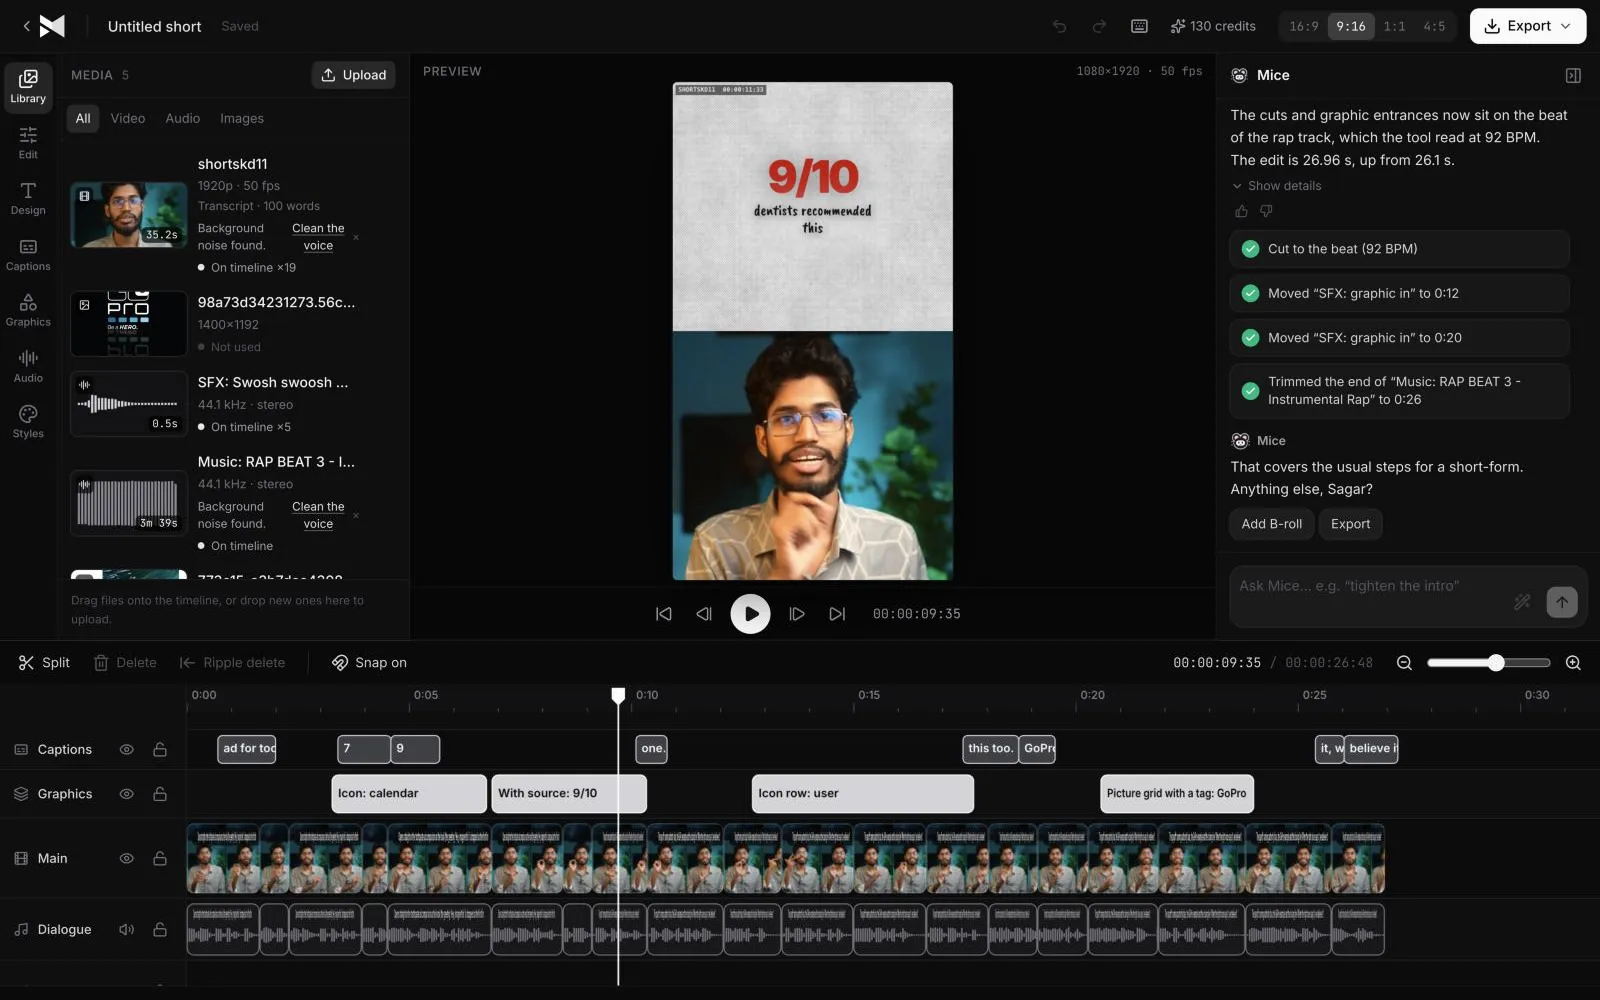Mute the Dialogue track
This screenshot has height=1000, width=1600.
127,929
